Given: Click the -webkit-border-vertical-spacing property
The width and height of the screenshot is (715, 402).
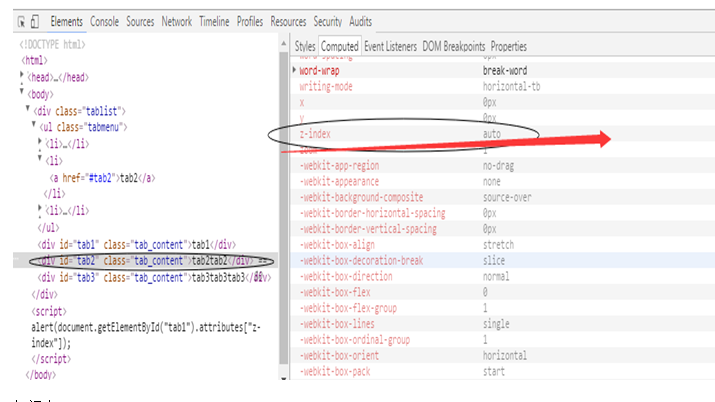Looking at the screenshot, I should [368, 229].
